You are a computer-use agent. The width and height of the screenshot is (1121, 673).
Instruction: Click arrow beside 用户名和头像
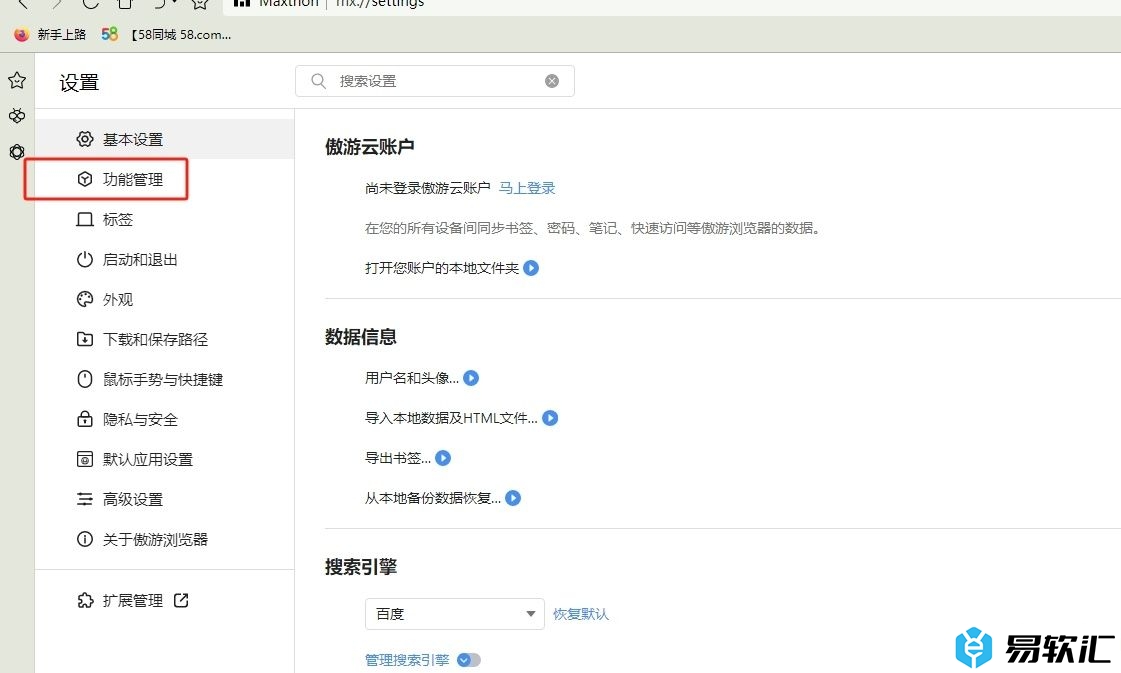click(471, 378)
